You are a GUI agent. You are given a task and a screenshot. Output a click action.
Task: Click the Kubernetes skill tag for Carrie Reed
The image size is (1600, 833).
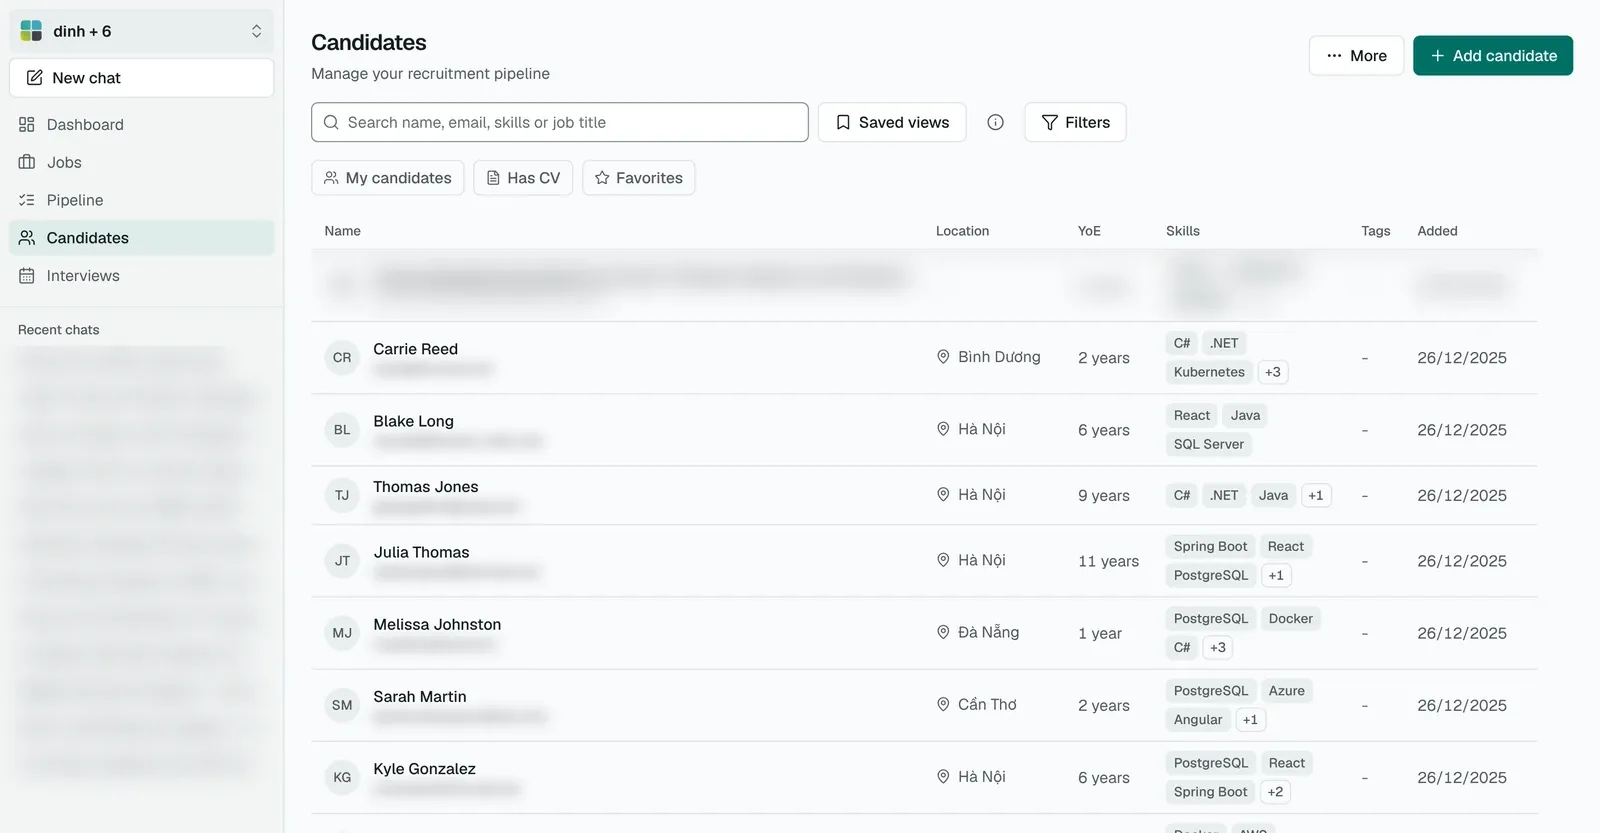pos(1209,372)
